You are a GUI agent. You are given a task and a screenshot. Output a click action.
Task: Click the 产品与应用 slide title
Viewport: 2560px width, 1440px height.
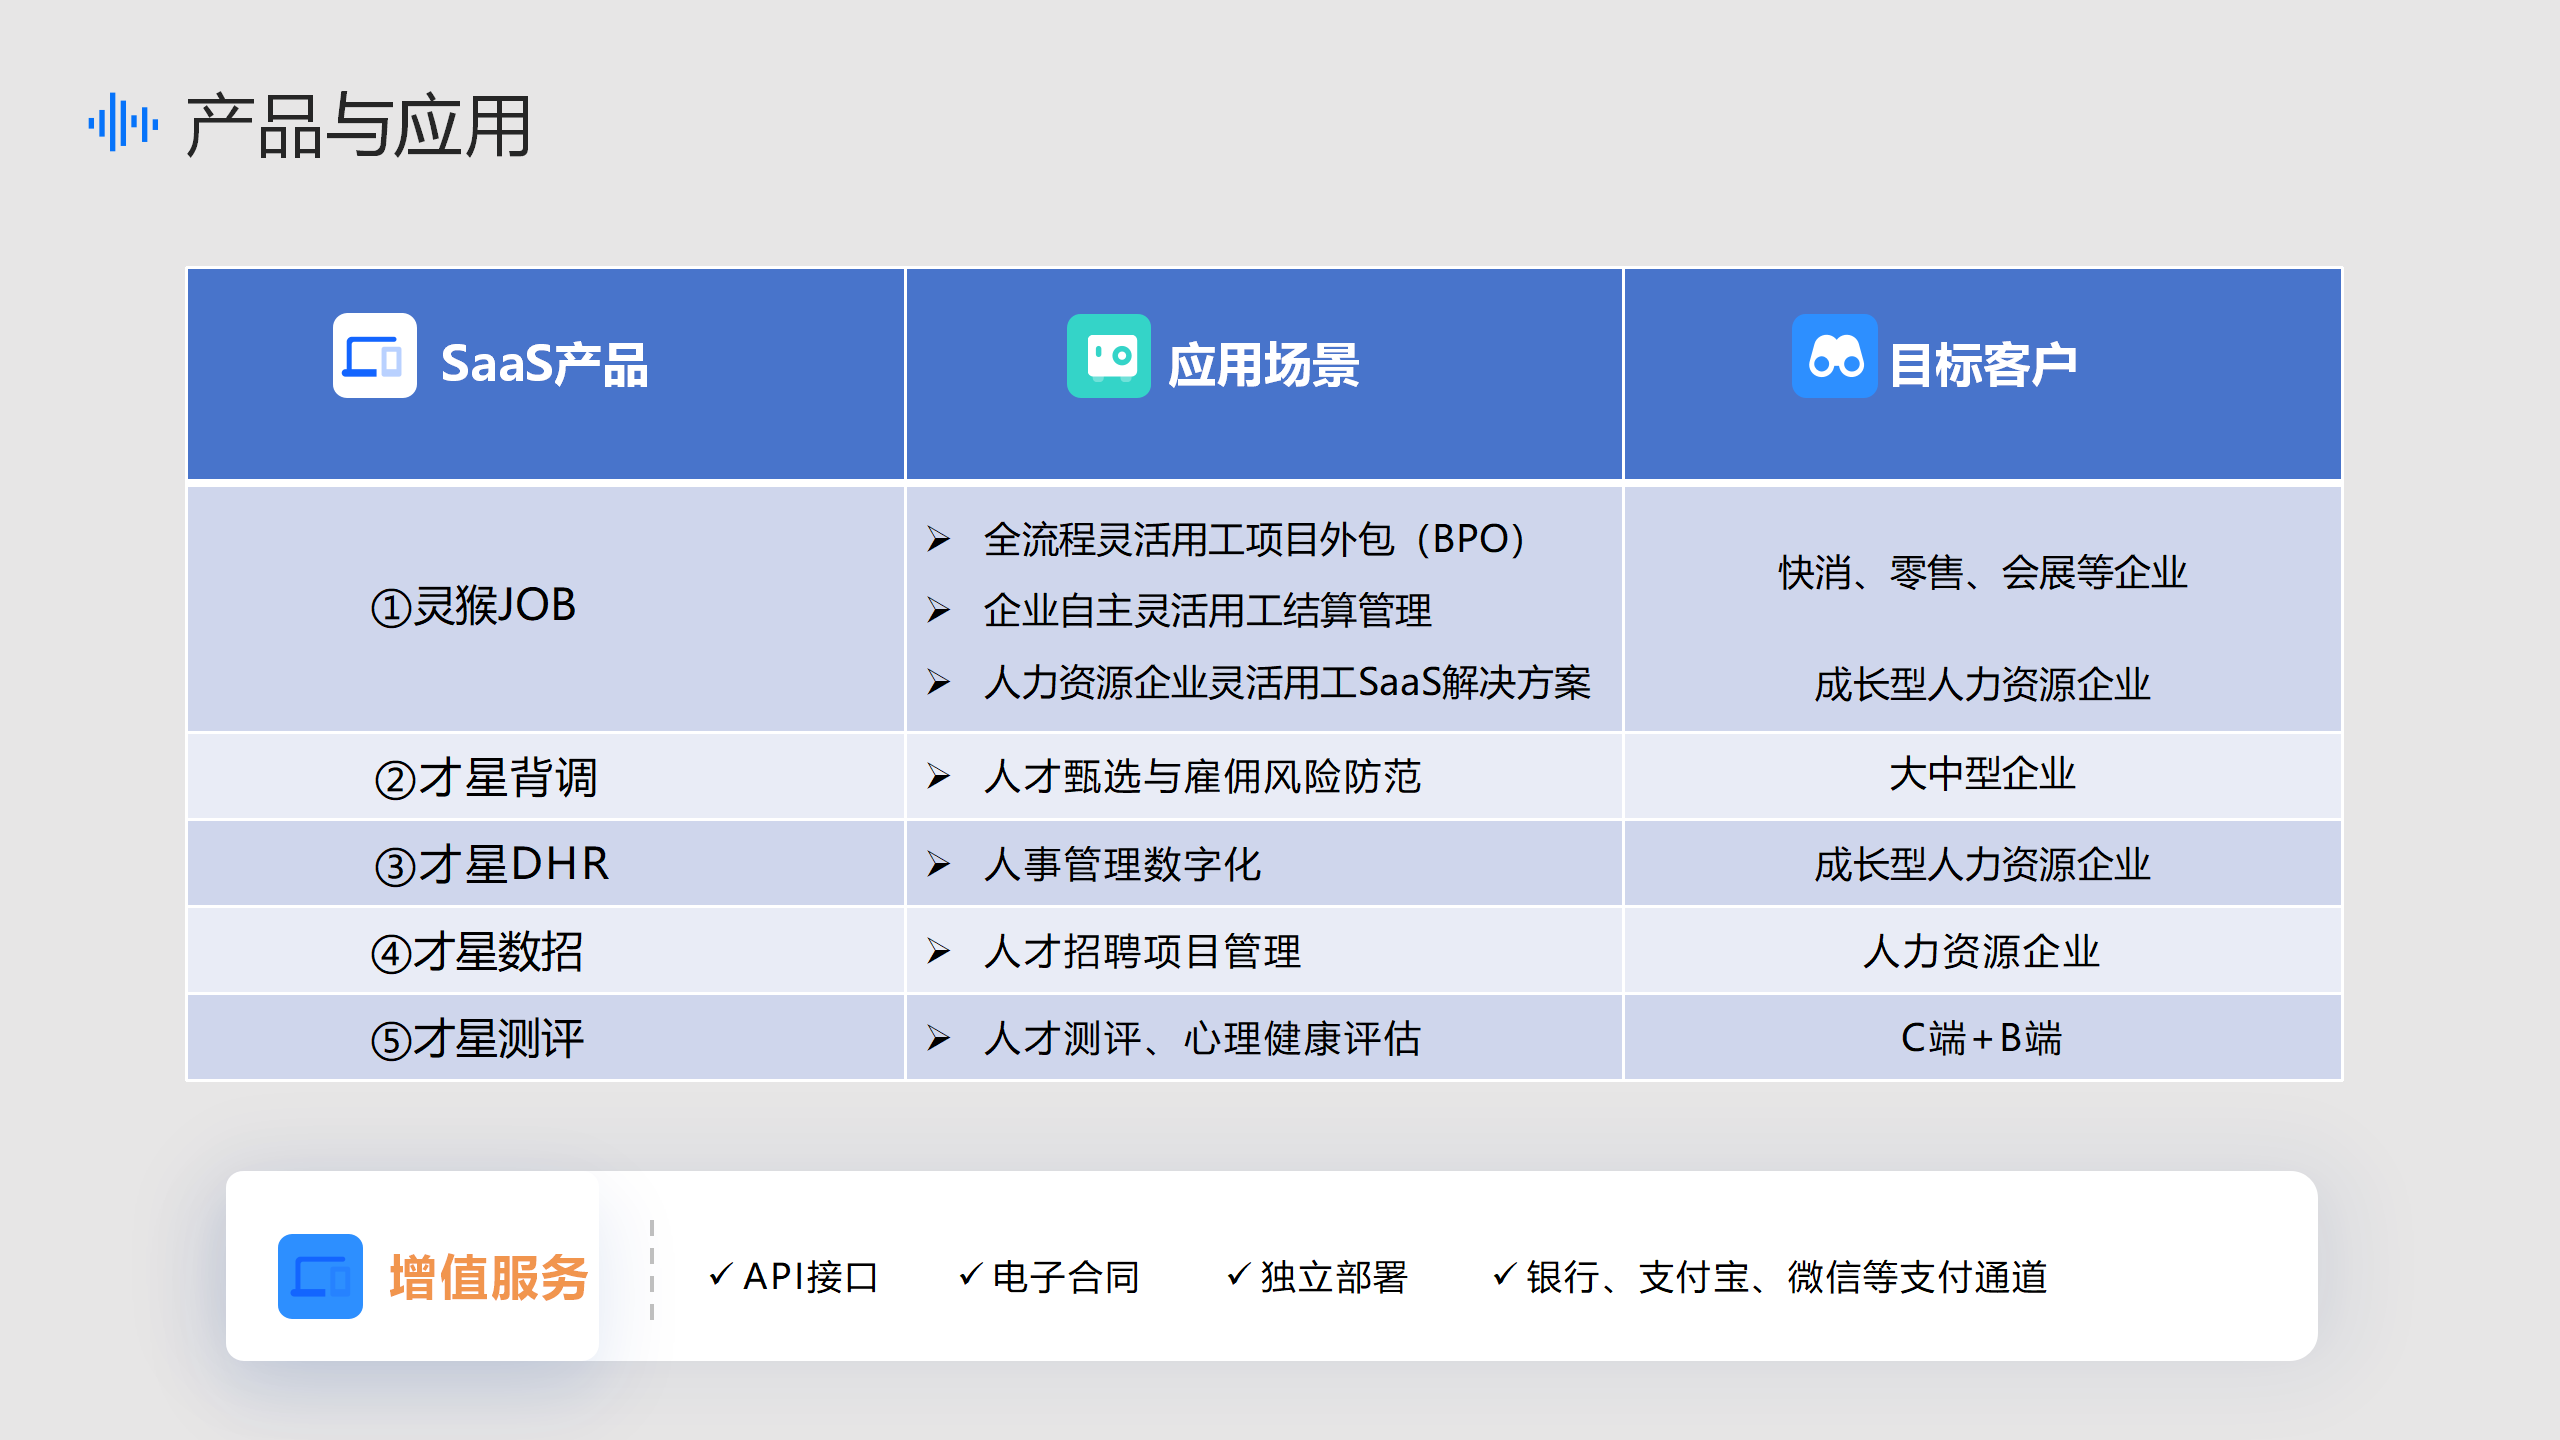(358, 126)
